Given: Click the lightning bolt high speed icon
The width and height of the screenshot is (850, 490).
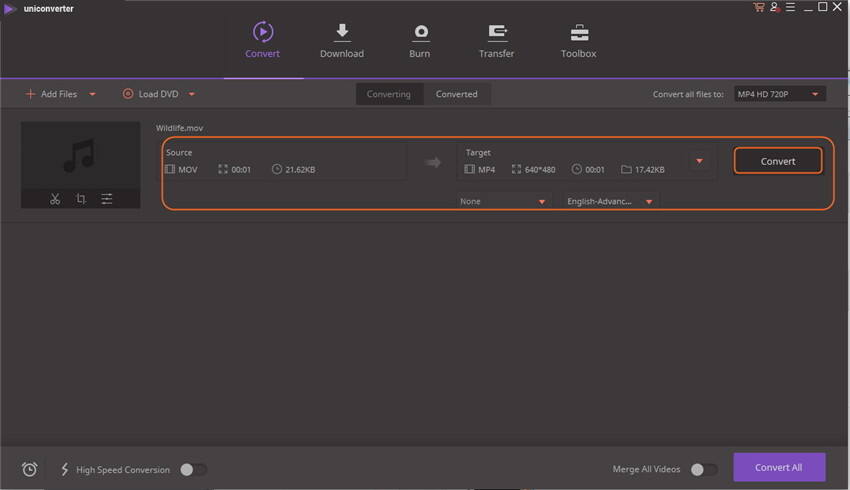Looking at the screenshot, I should pyautogui.click(x=65, y=469).
